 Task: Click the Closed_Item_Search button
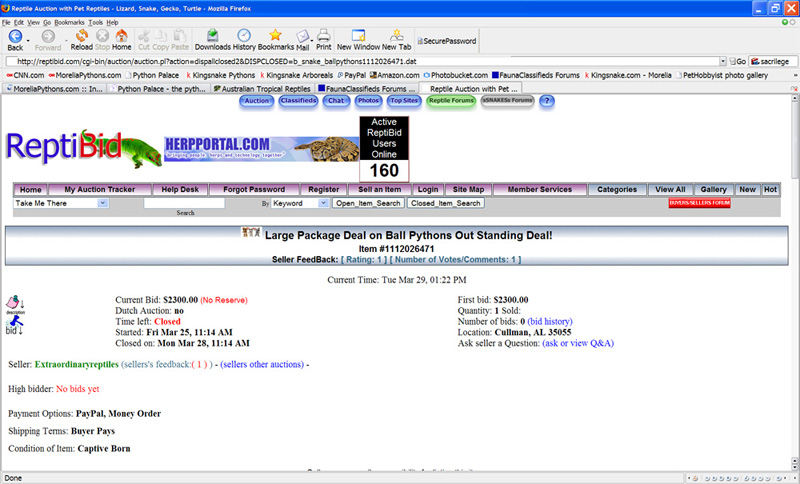click(445, 203)
